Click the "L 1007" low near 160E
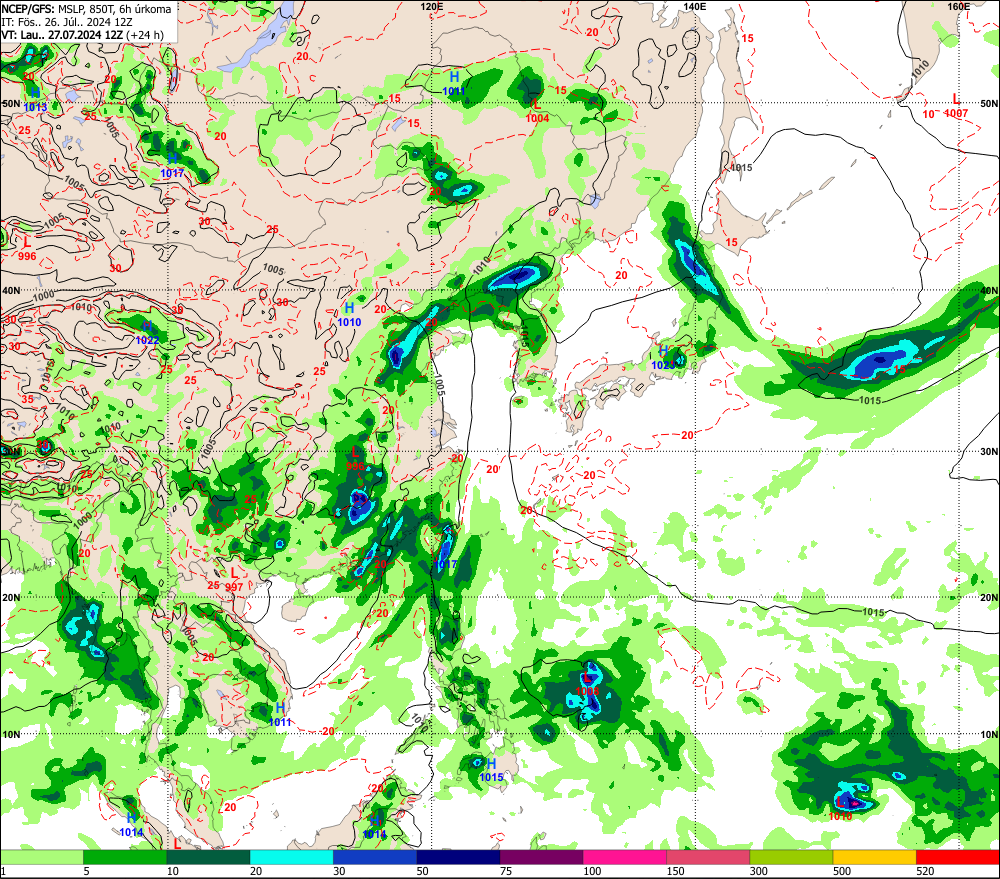 point(956,107)
